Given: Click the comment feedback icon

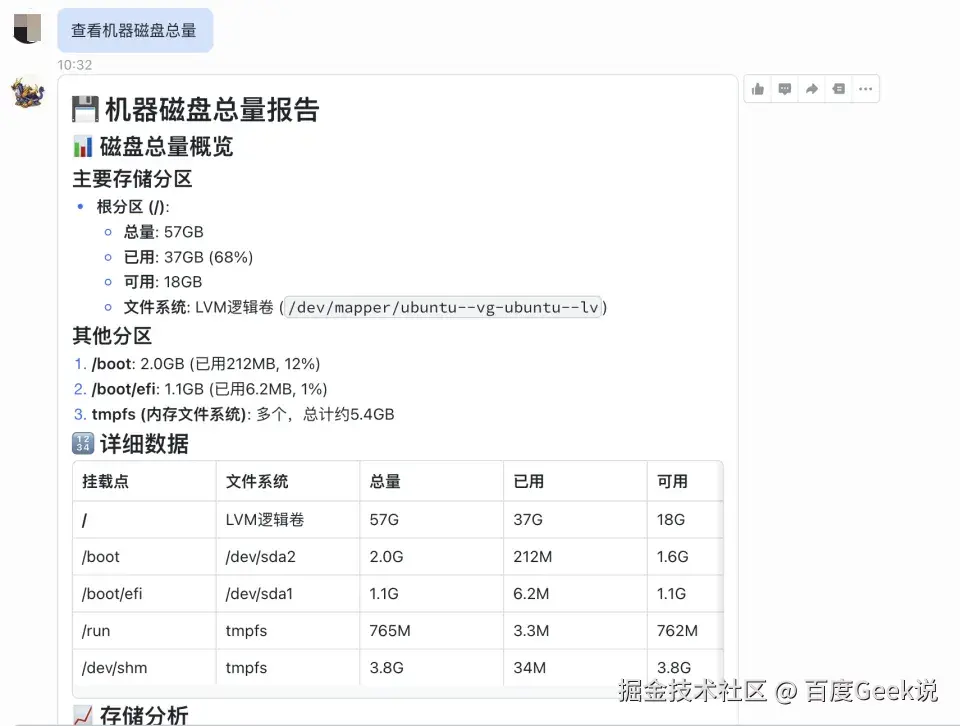Looking at the screenshot, I should [x=784, y=88].
